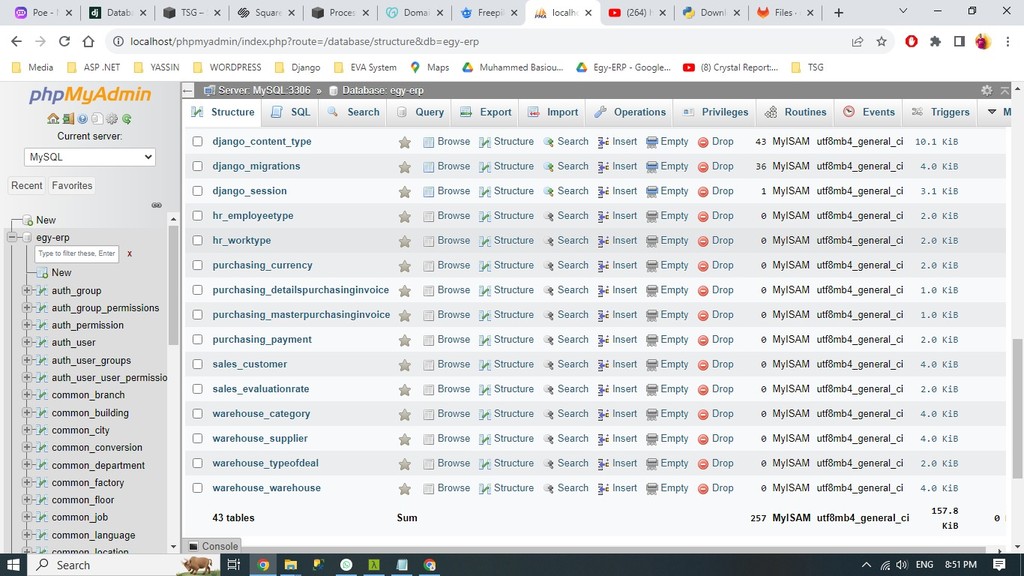The height and width of the screenshot is (576, 1024).
Task: Expand auth_group in the navigation tree
Action: click(27, 290)
